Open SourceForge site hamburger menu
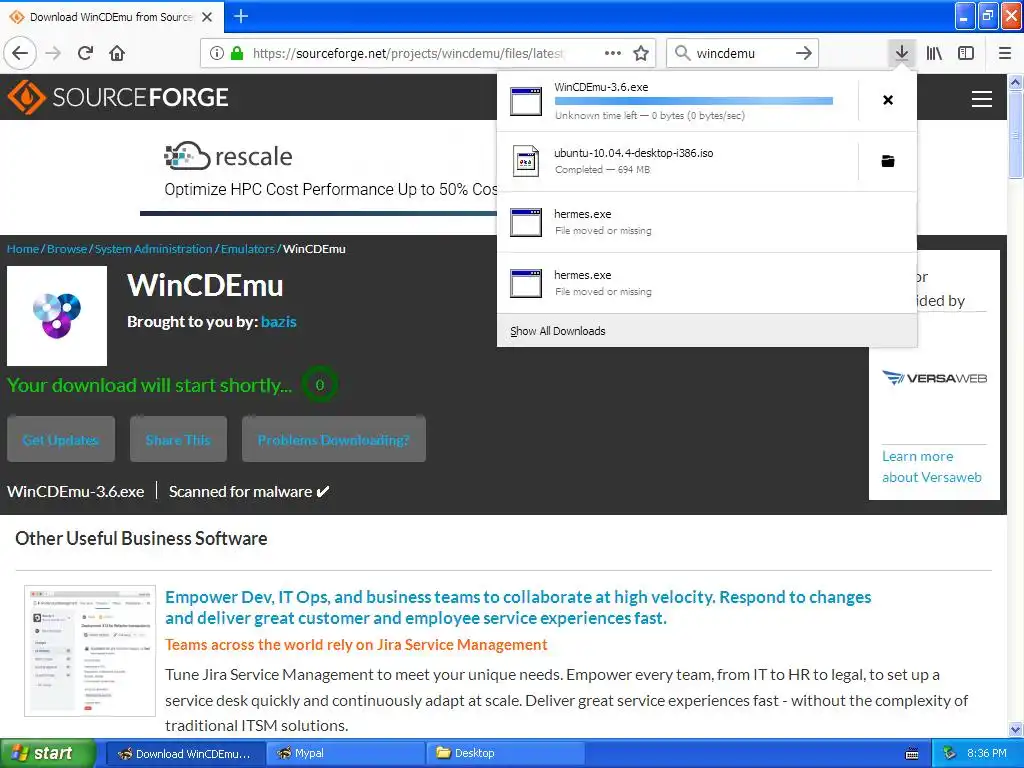This screenshot has width=1024, height=768. [982, 99]
